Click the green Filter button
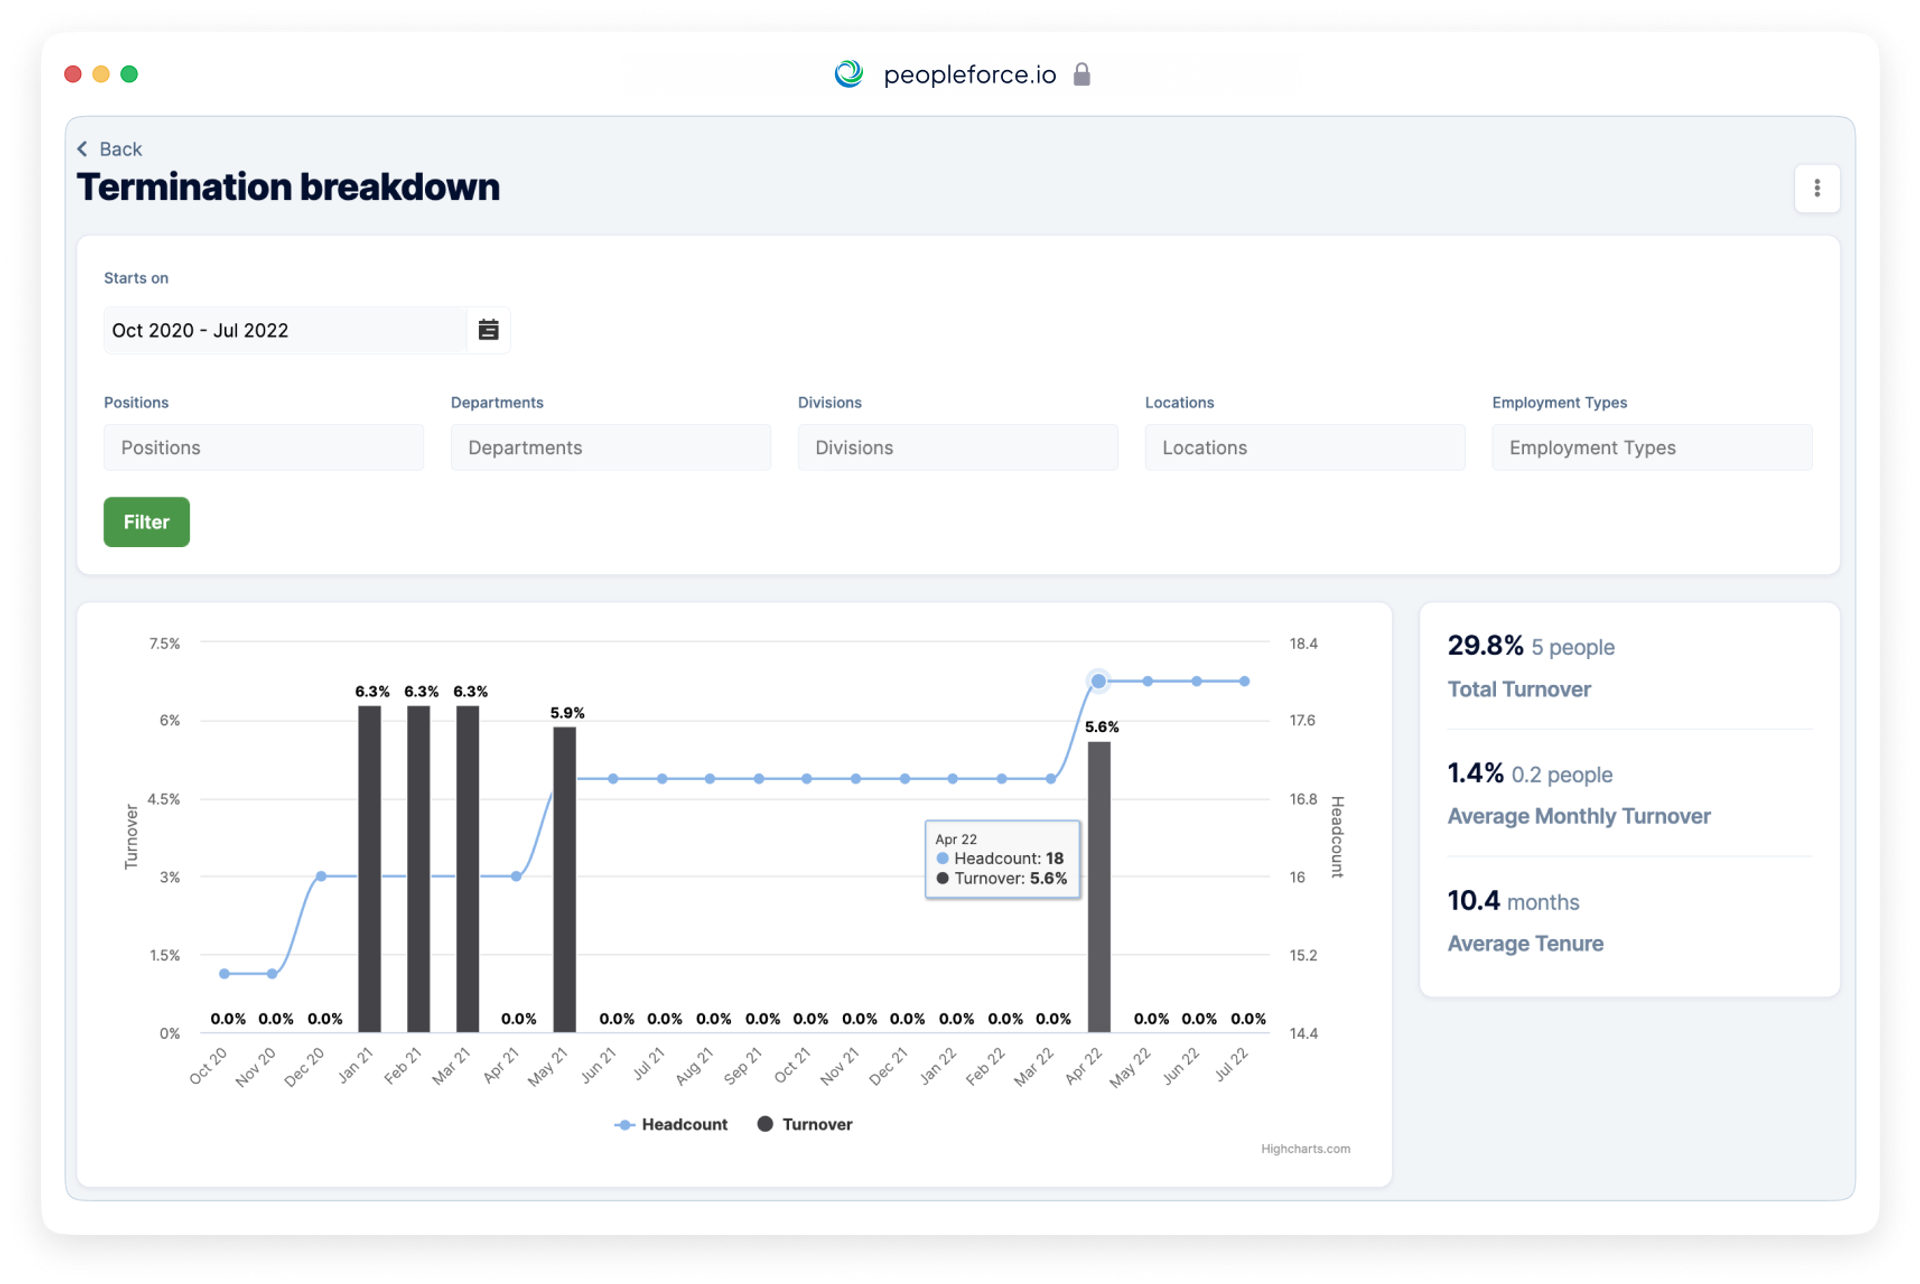This screenshot has width=1920, height=1284. click(x=146, y=522)
